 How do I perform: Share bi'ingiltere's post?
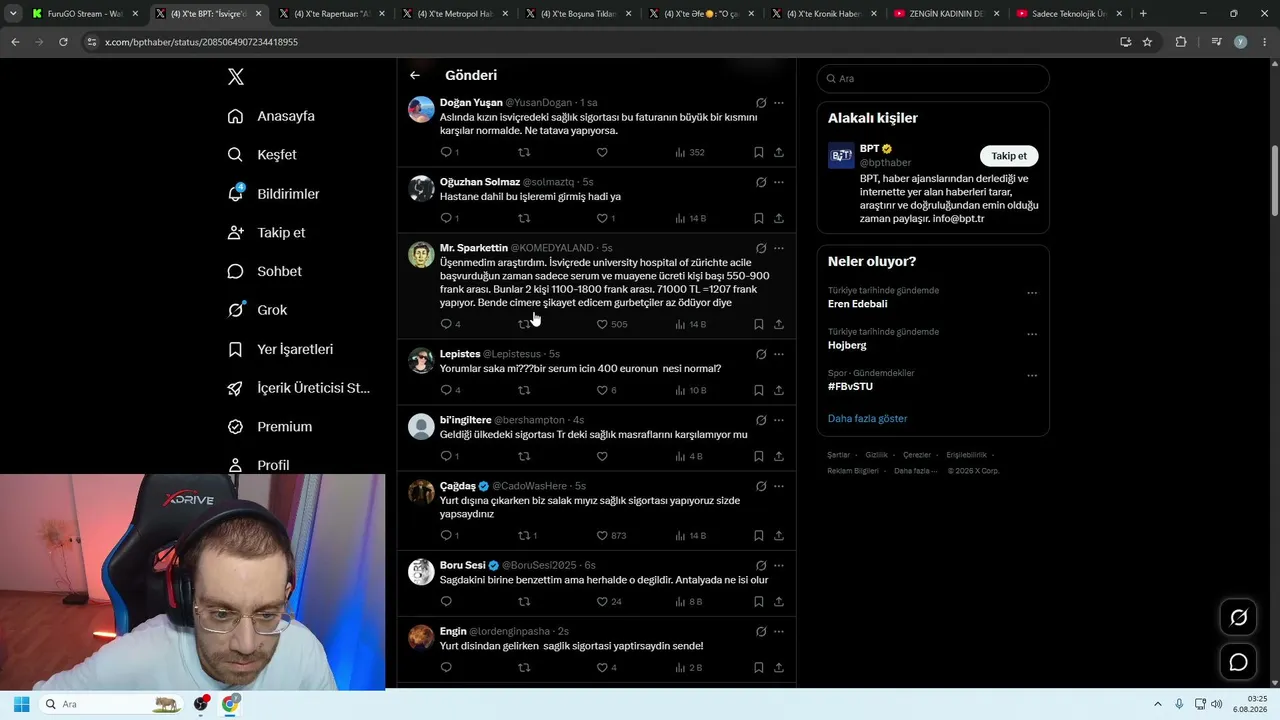(x=779, y=456)
